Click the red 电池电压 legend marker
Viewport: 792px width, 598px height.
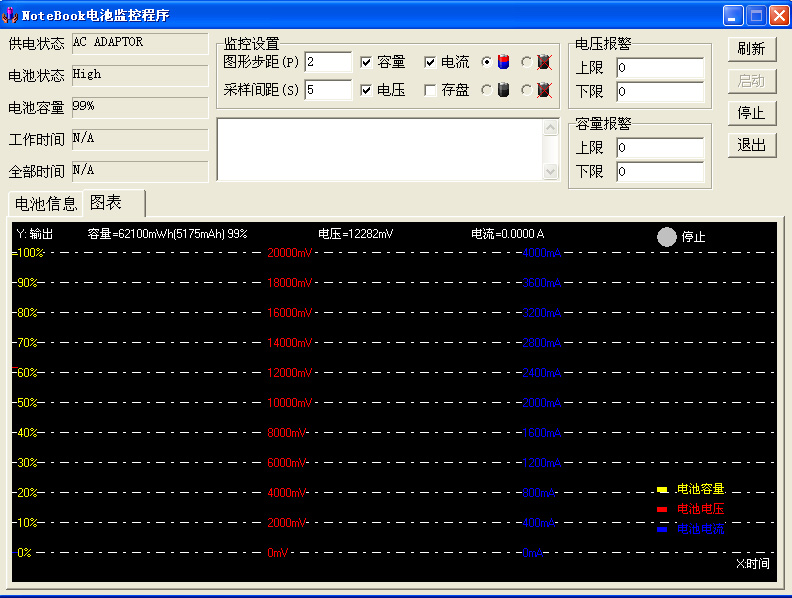[x=662, y=509]
